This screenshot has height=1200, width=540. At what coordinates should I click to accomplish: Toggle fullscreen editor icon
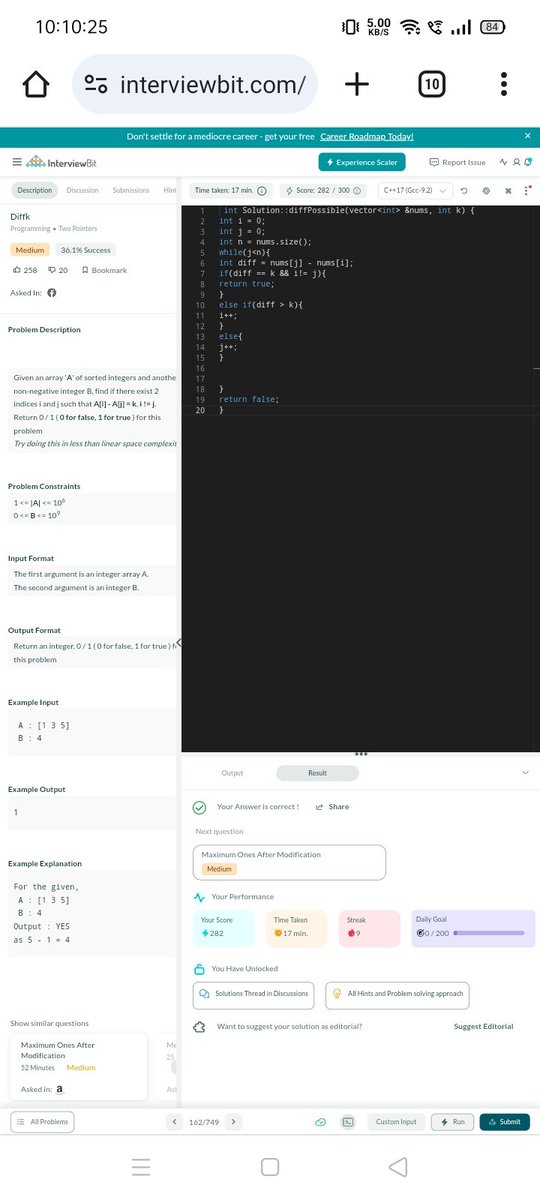(x=508, y=190)
